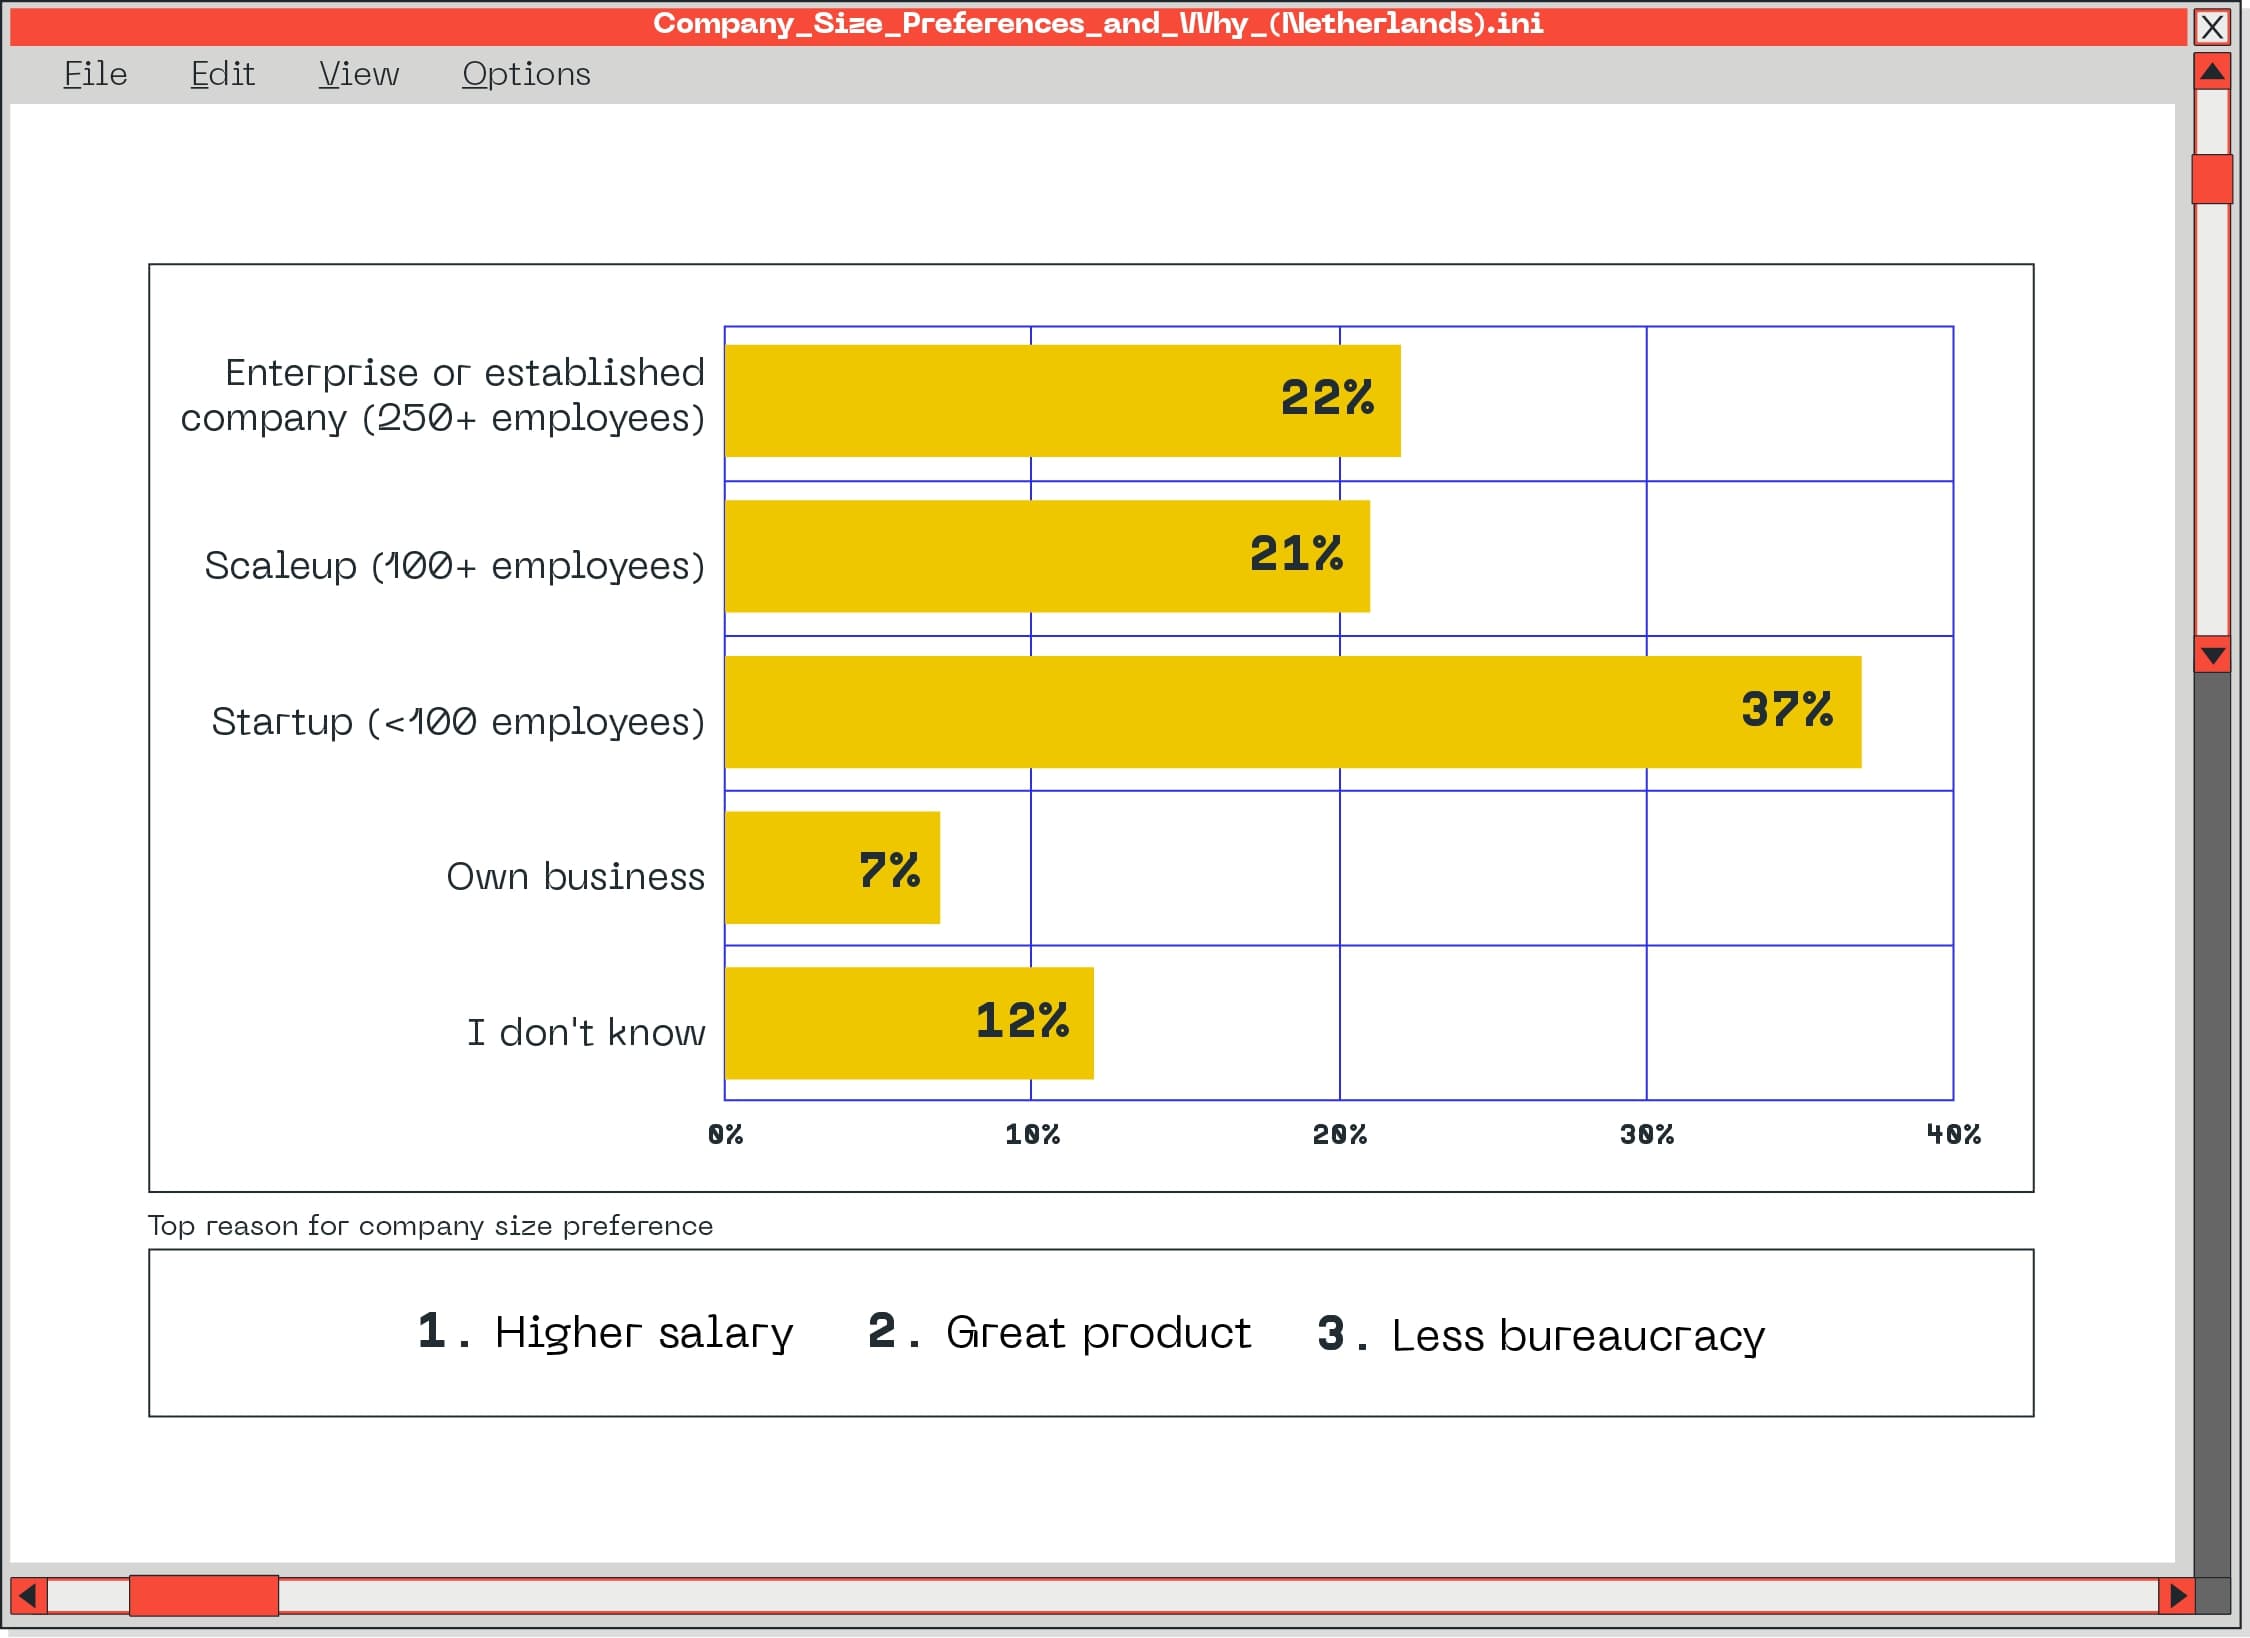The width and height of the screenshot is (2250, 1638).
Task: Click the horizontal scrollbar left arrow
Action: tap(28, 1596)
